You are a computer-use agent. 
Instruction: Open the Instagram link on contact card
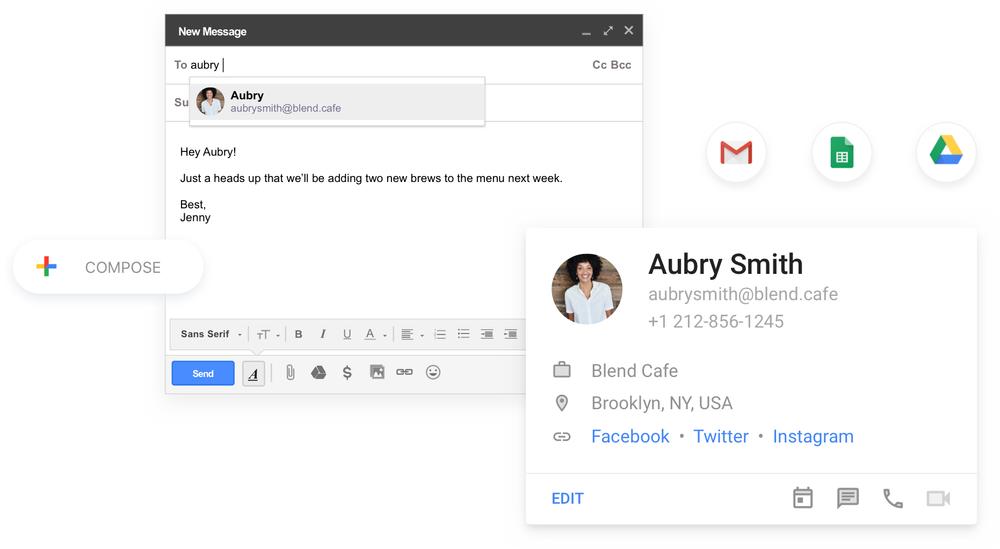tap(813, 436)
